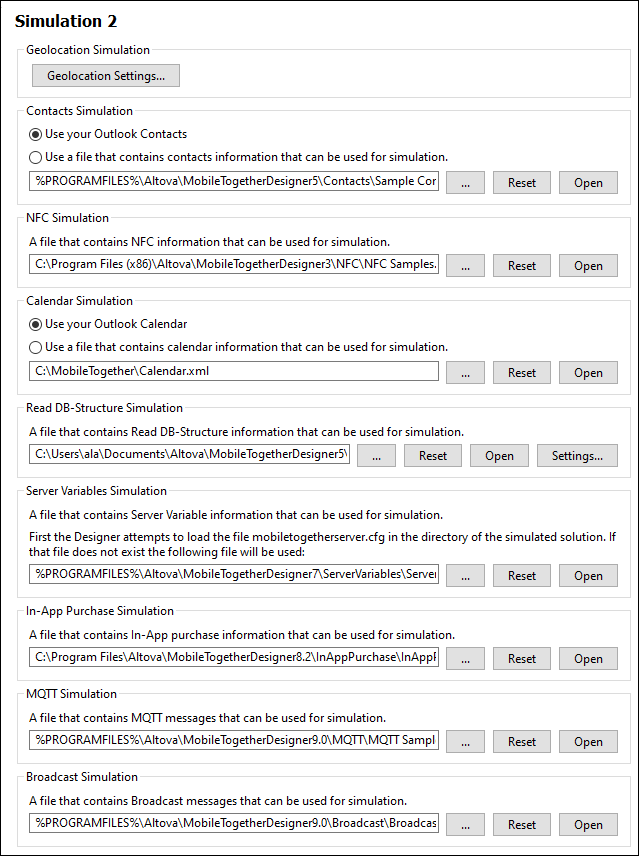This screenshot has height=856, width=639.
Task: Open the Geolocation Settings dialog
Action: [x=106, y=75]
